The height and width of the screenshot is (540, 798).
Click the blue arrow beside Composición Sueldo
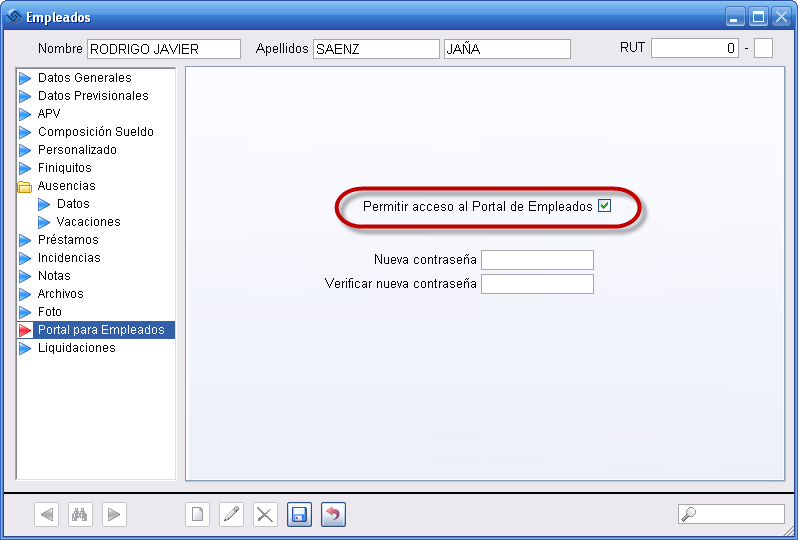(25, 132)
